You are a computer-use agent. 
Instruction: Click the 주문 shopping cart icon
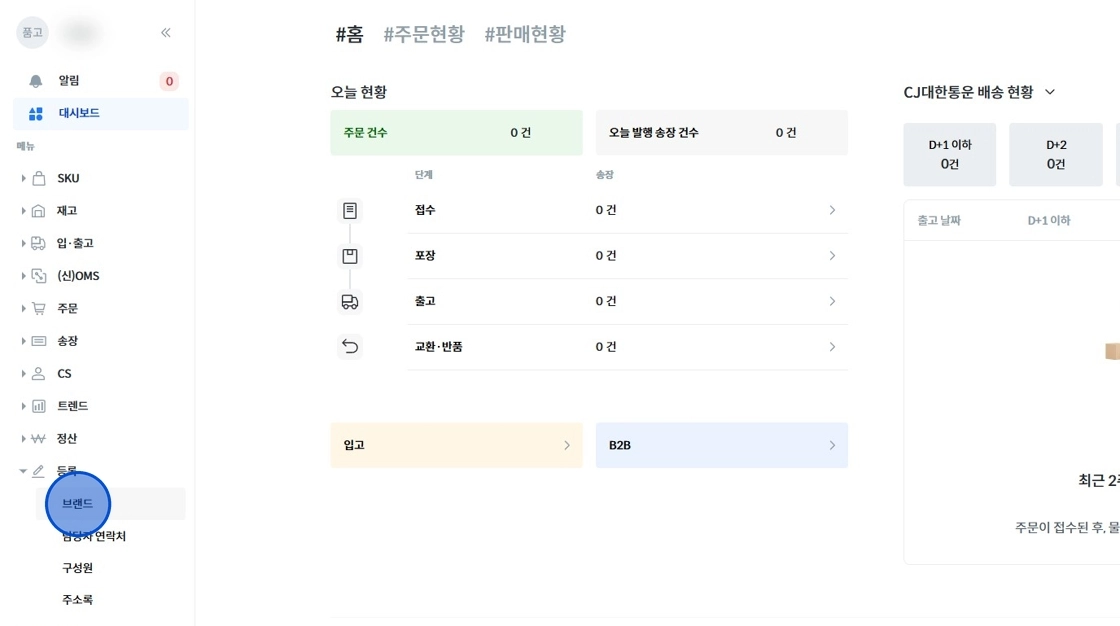point(39,308)
